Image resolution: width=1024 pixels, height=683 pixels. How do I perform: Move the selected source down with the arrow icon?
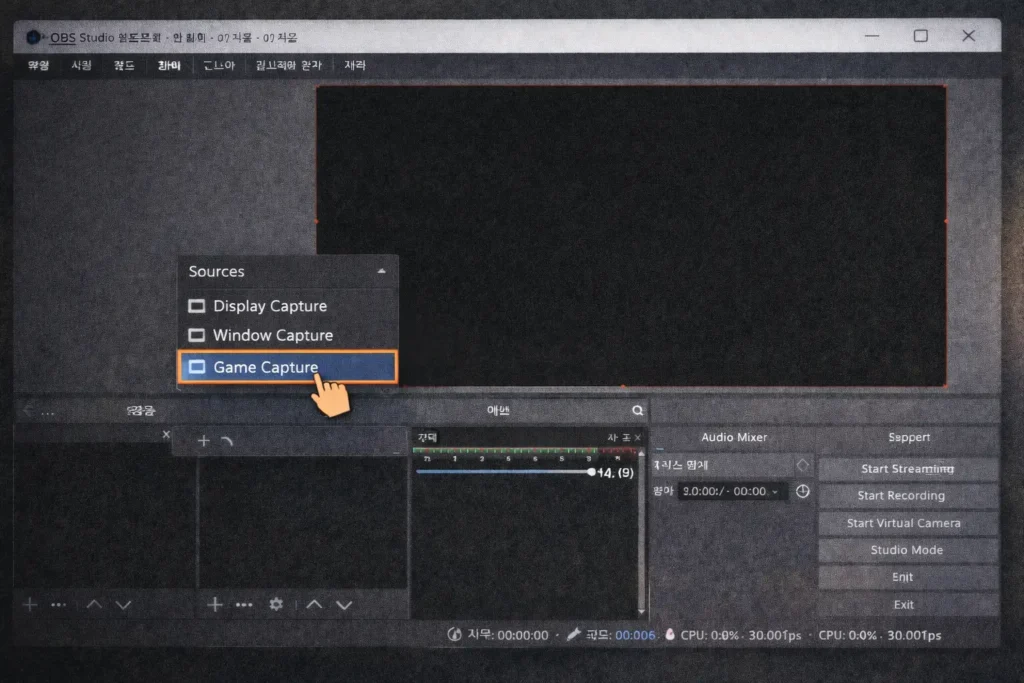coord(344,604)
